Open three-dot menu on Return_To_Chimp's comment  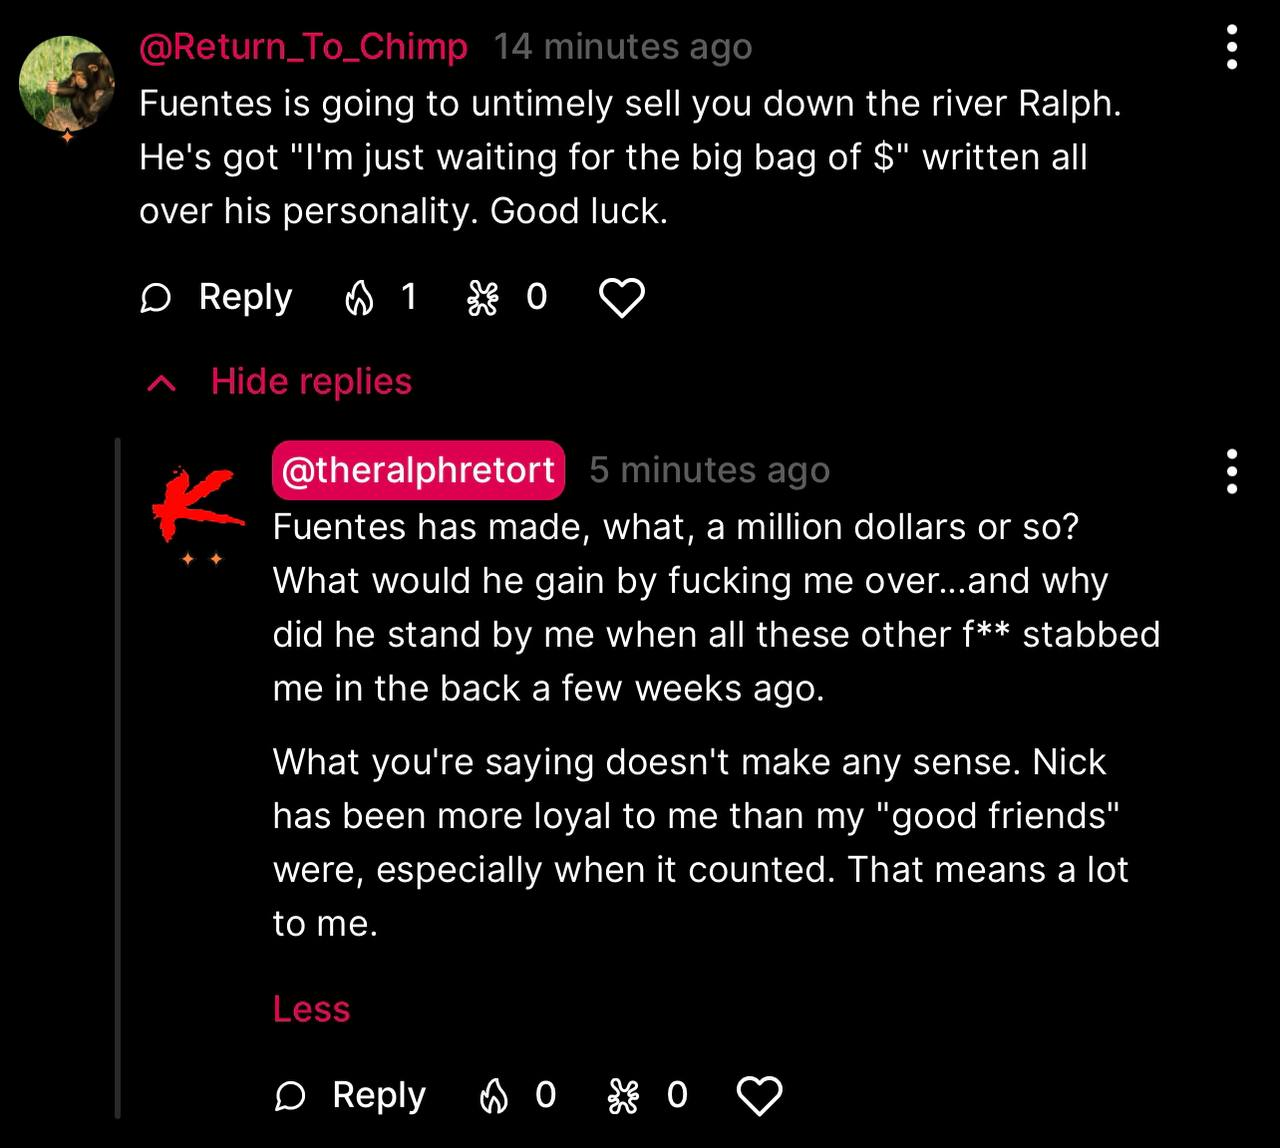point(1232,47)
